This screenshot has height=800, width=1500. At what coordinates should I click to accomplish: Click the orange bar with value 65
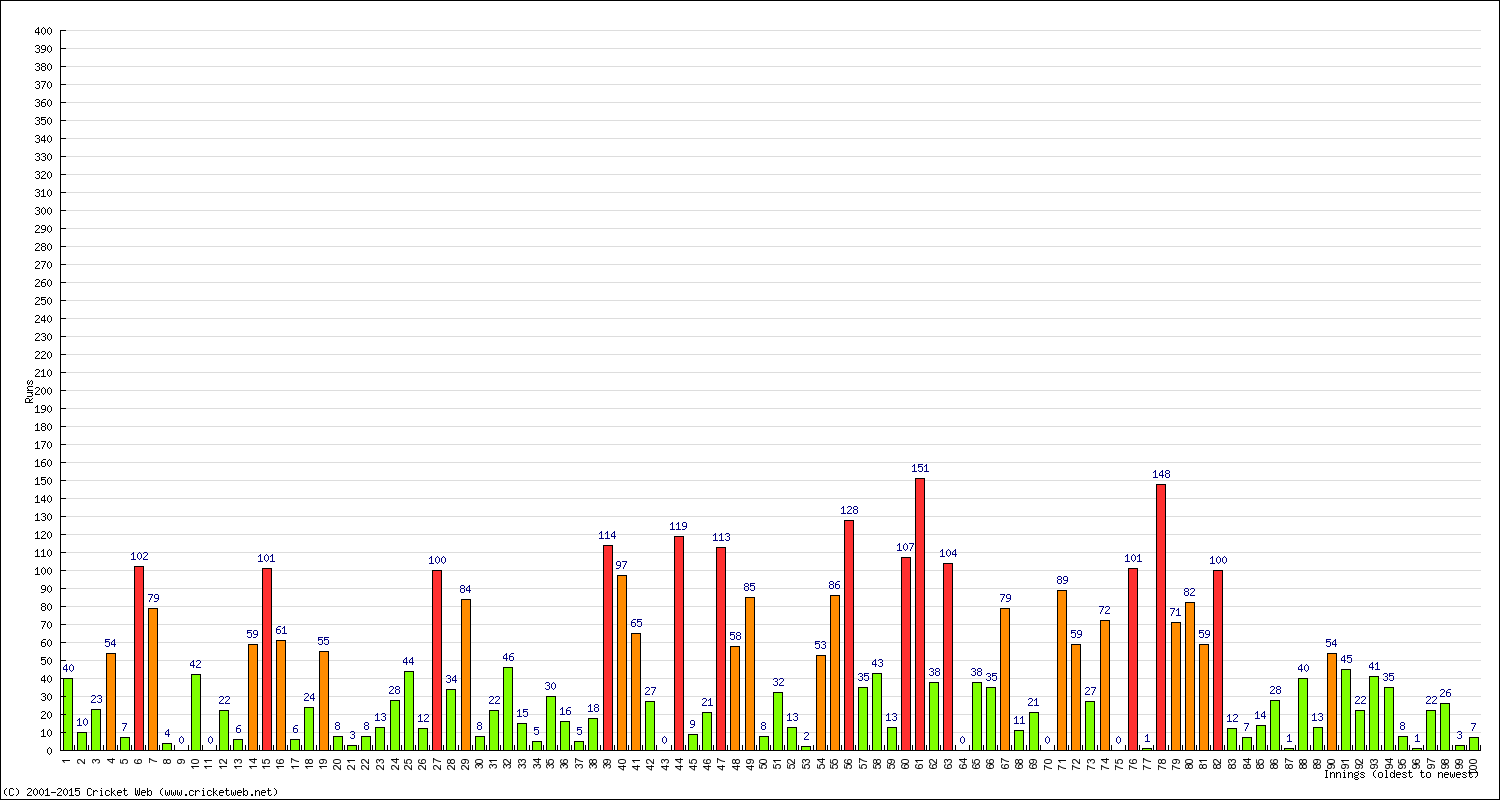coord(636,692)
